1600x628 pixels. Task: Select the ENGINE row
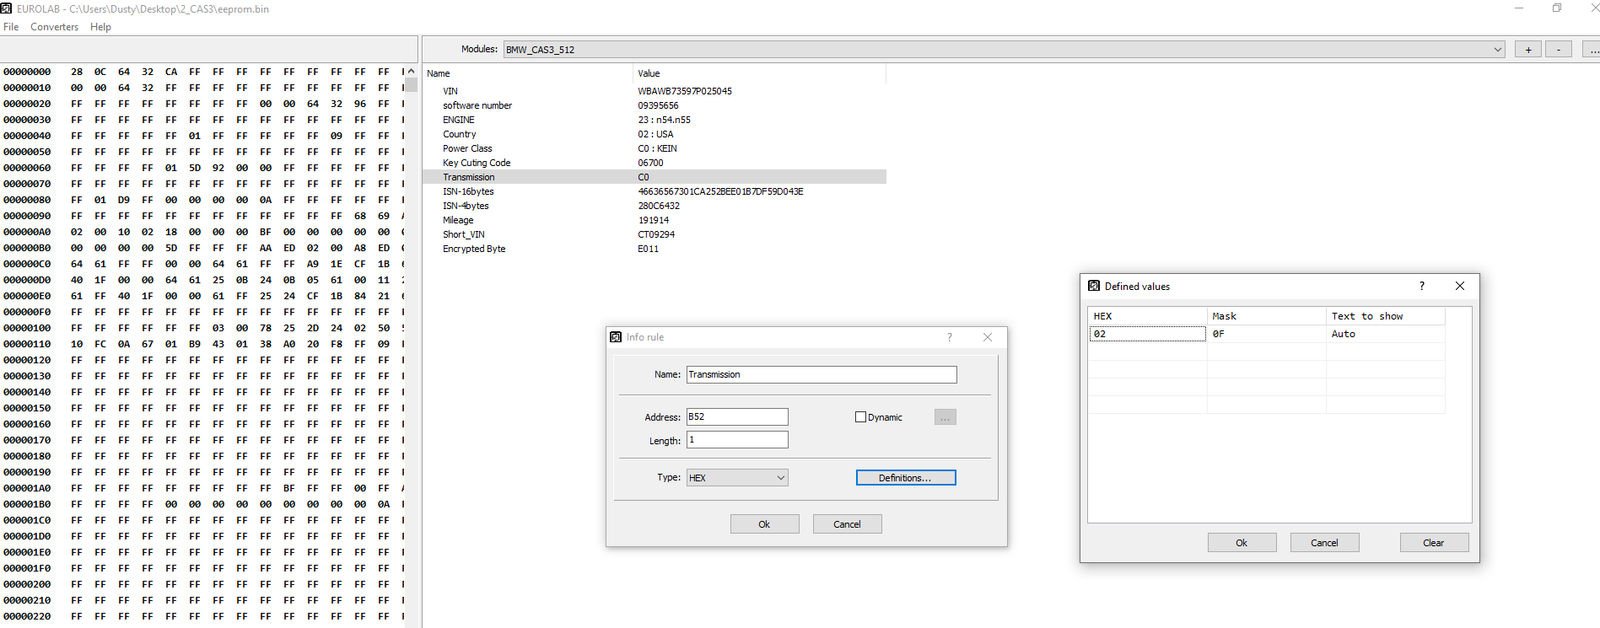click(656, 120)
